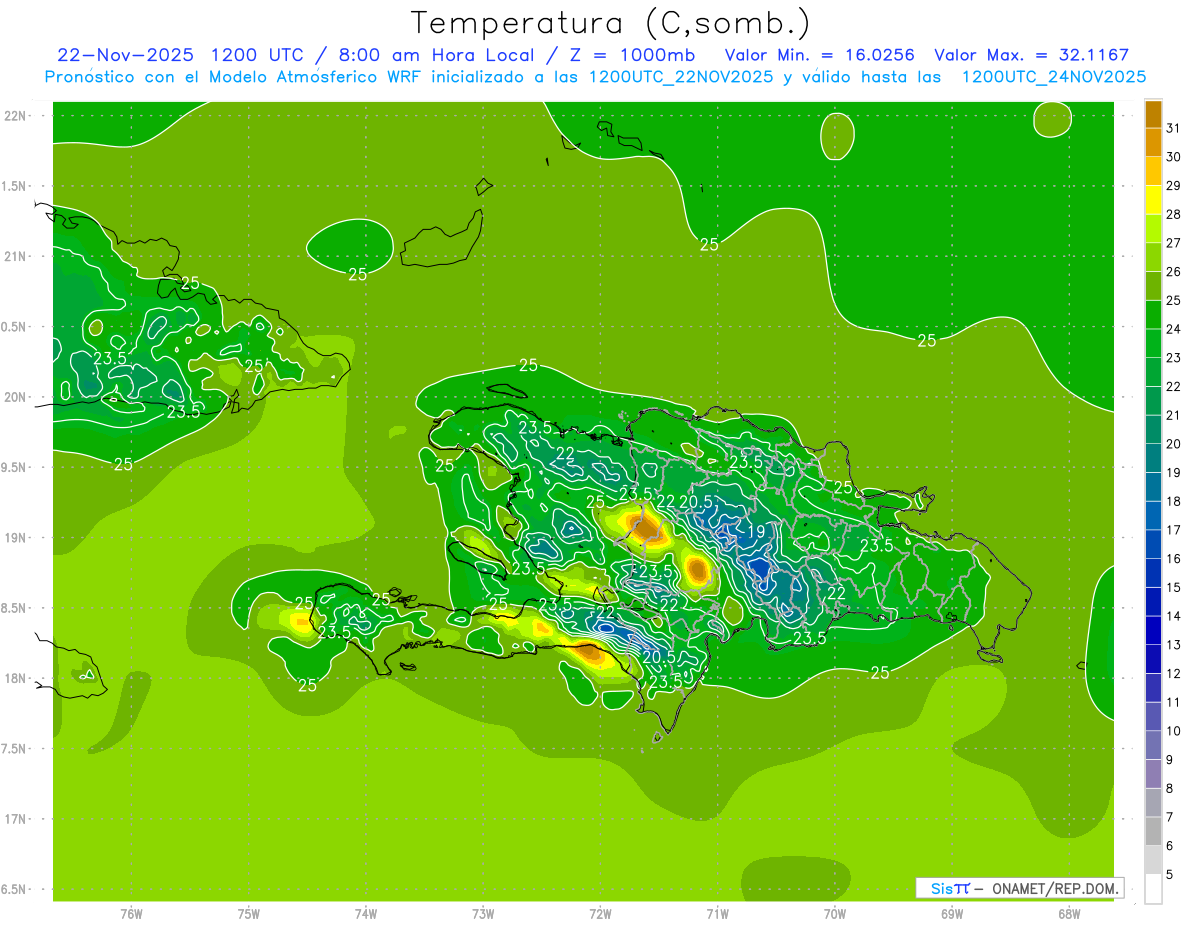The width and height of the screenshot is (1200, 927).
Task: Click the '71W' longitude axis label
Action: pos(717,914)
